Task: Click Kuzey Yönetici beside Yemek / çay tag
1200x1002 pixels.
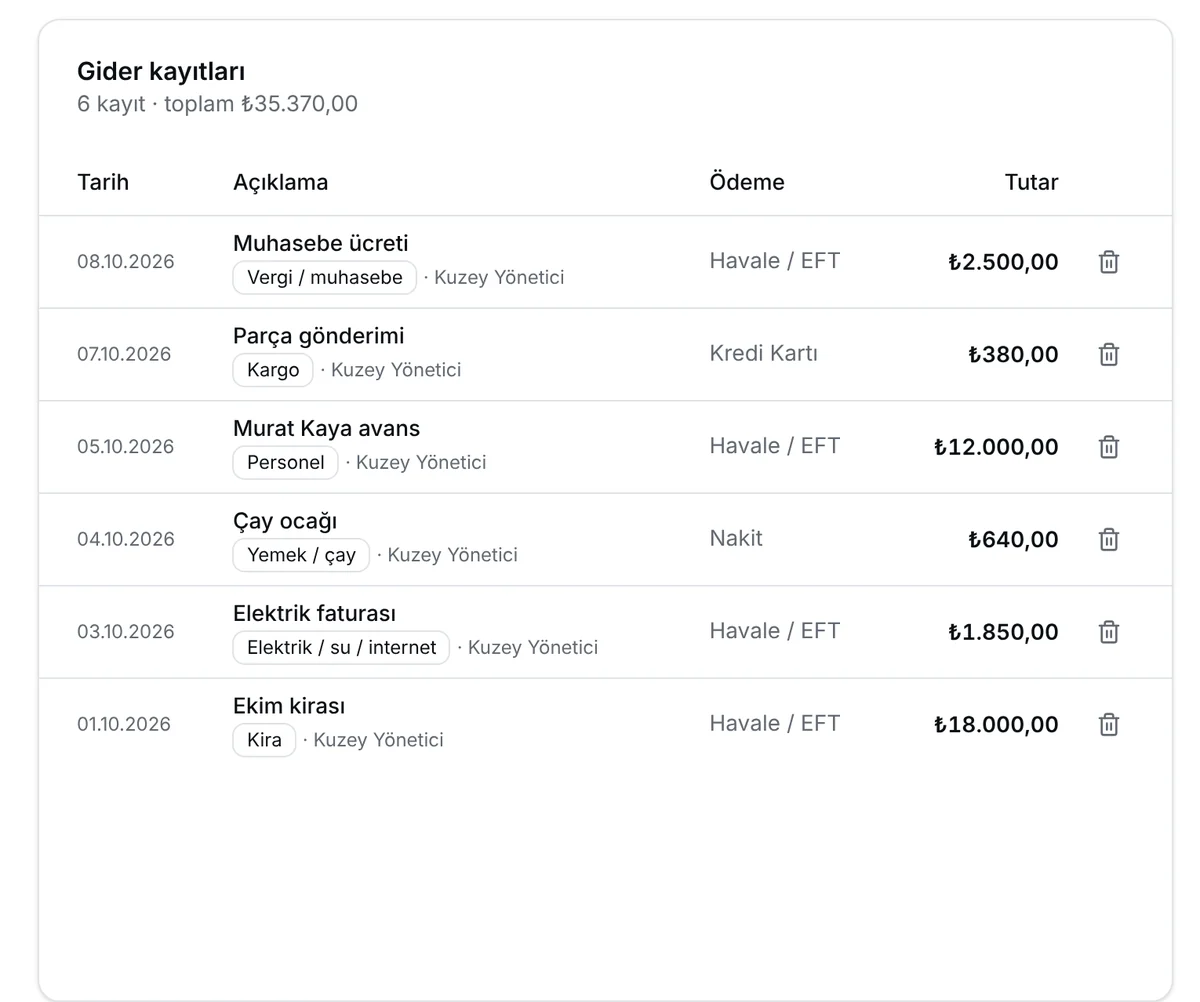Action: (x=452, y=555)
